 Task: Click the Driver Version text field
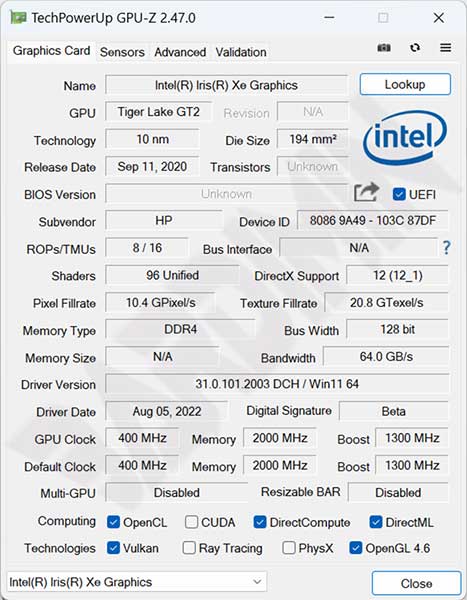pyautogui.click(x=277, y=384)
